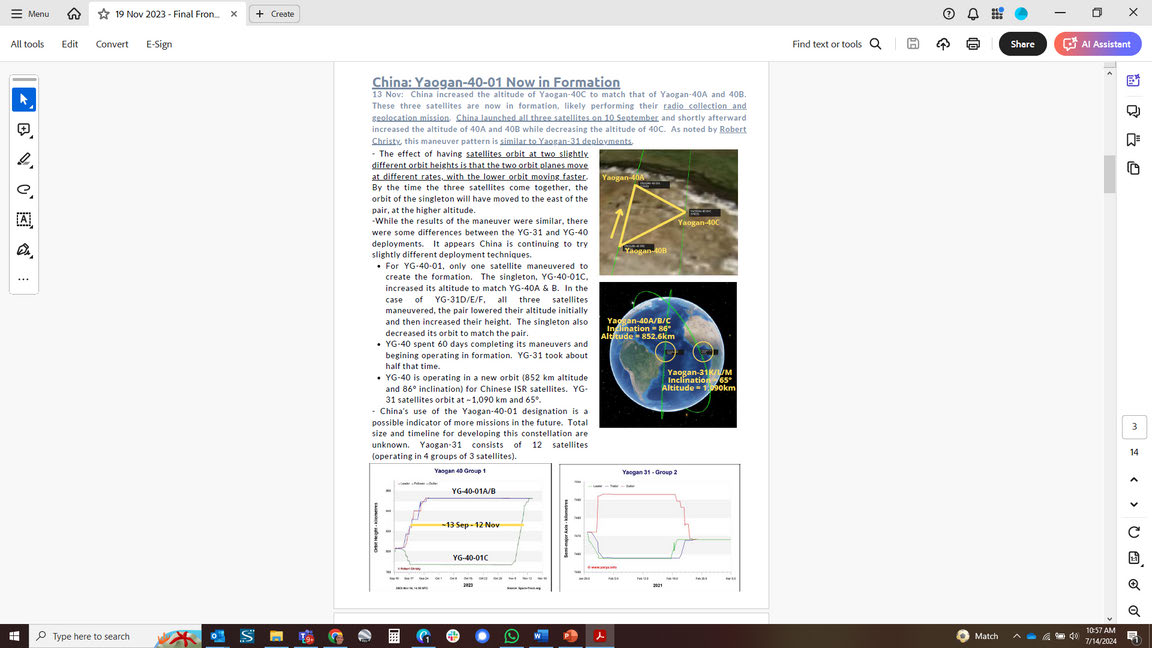The image size is (1152, 648).
Task: Select the arrow selection tool
Action: pyautogui.click(x=24, y=99)
